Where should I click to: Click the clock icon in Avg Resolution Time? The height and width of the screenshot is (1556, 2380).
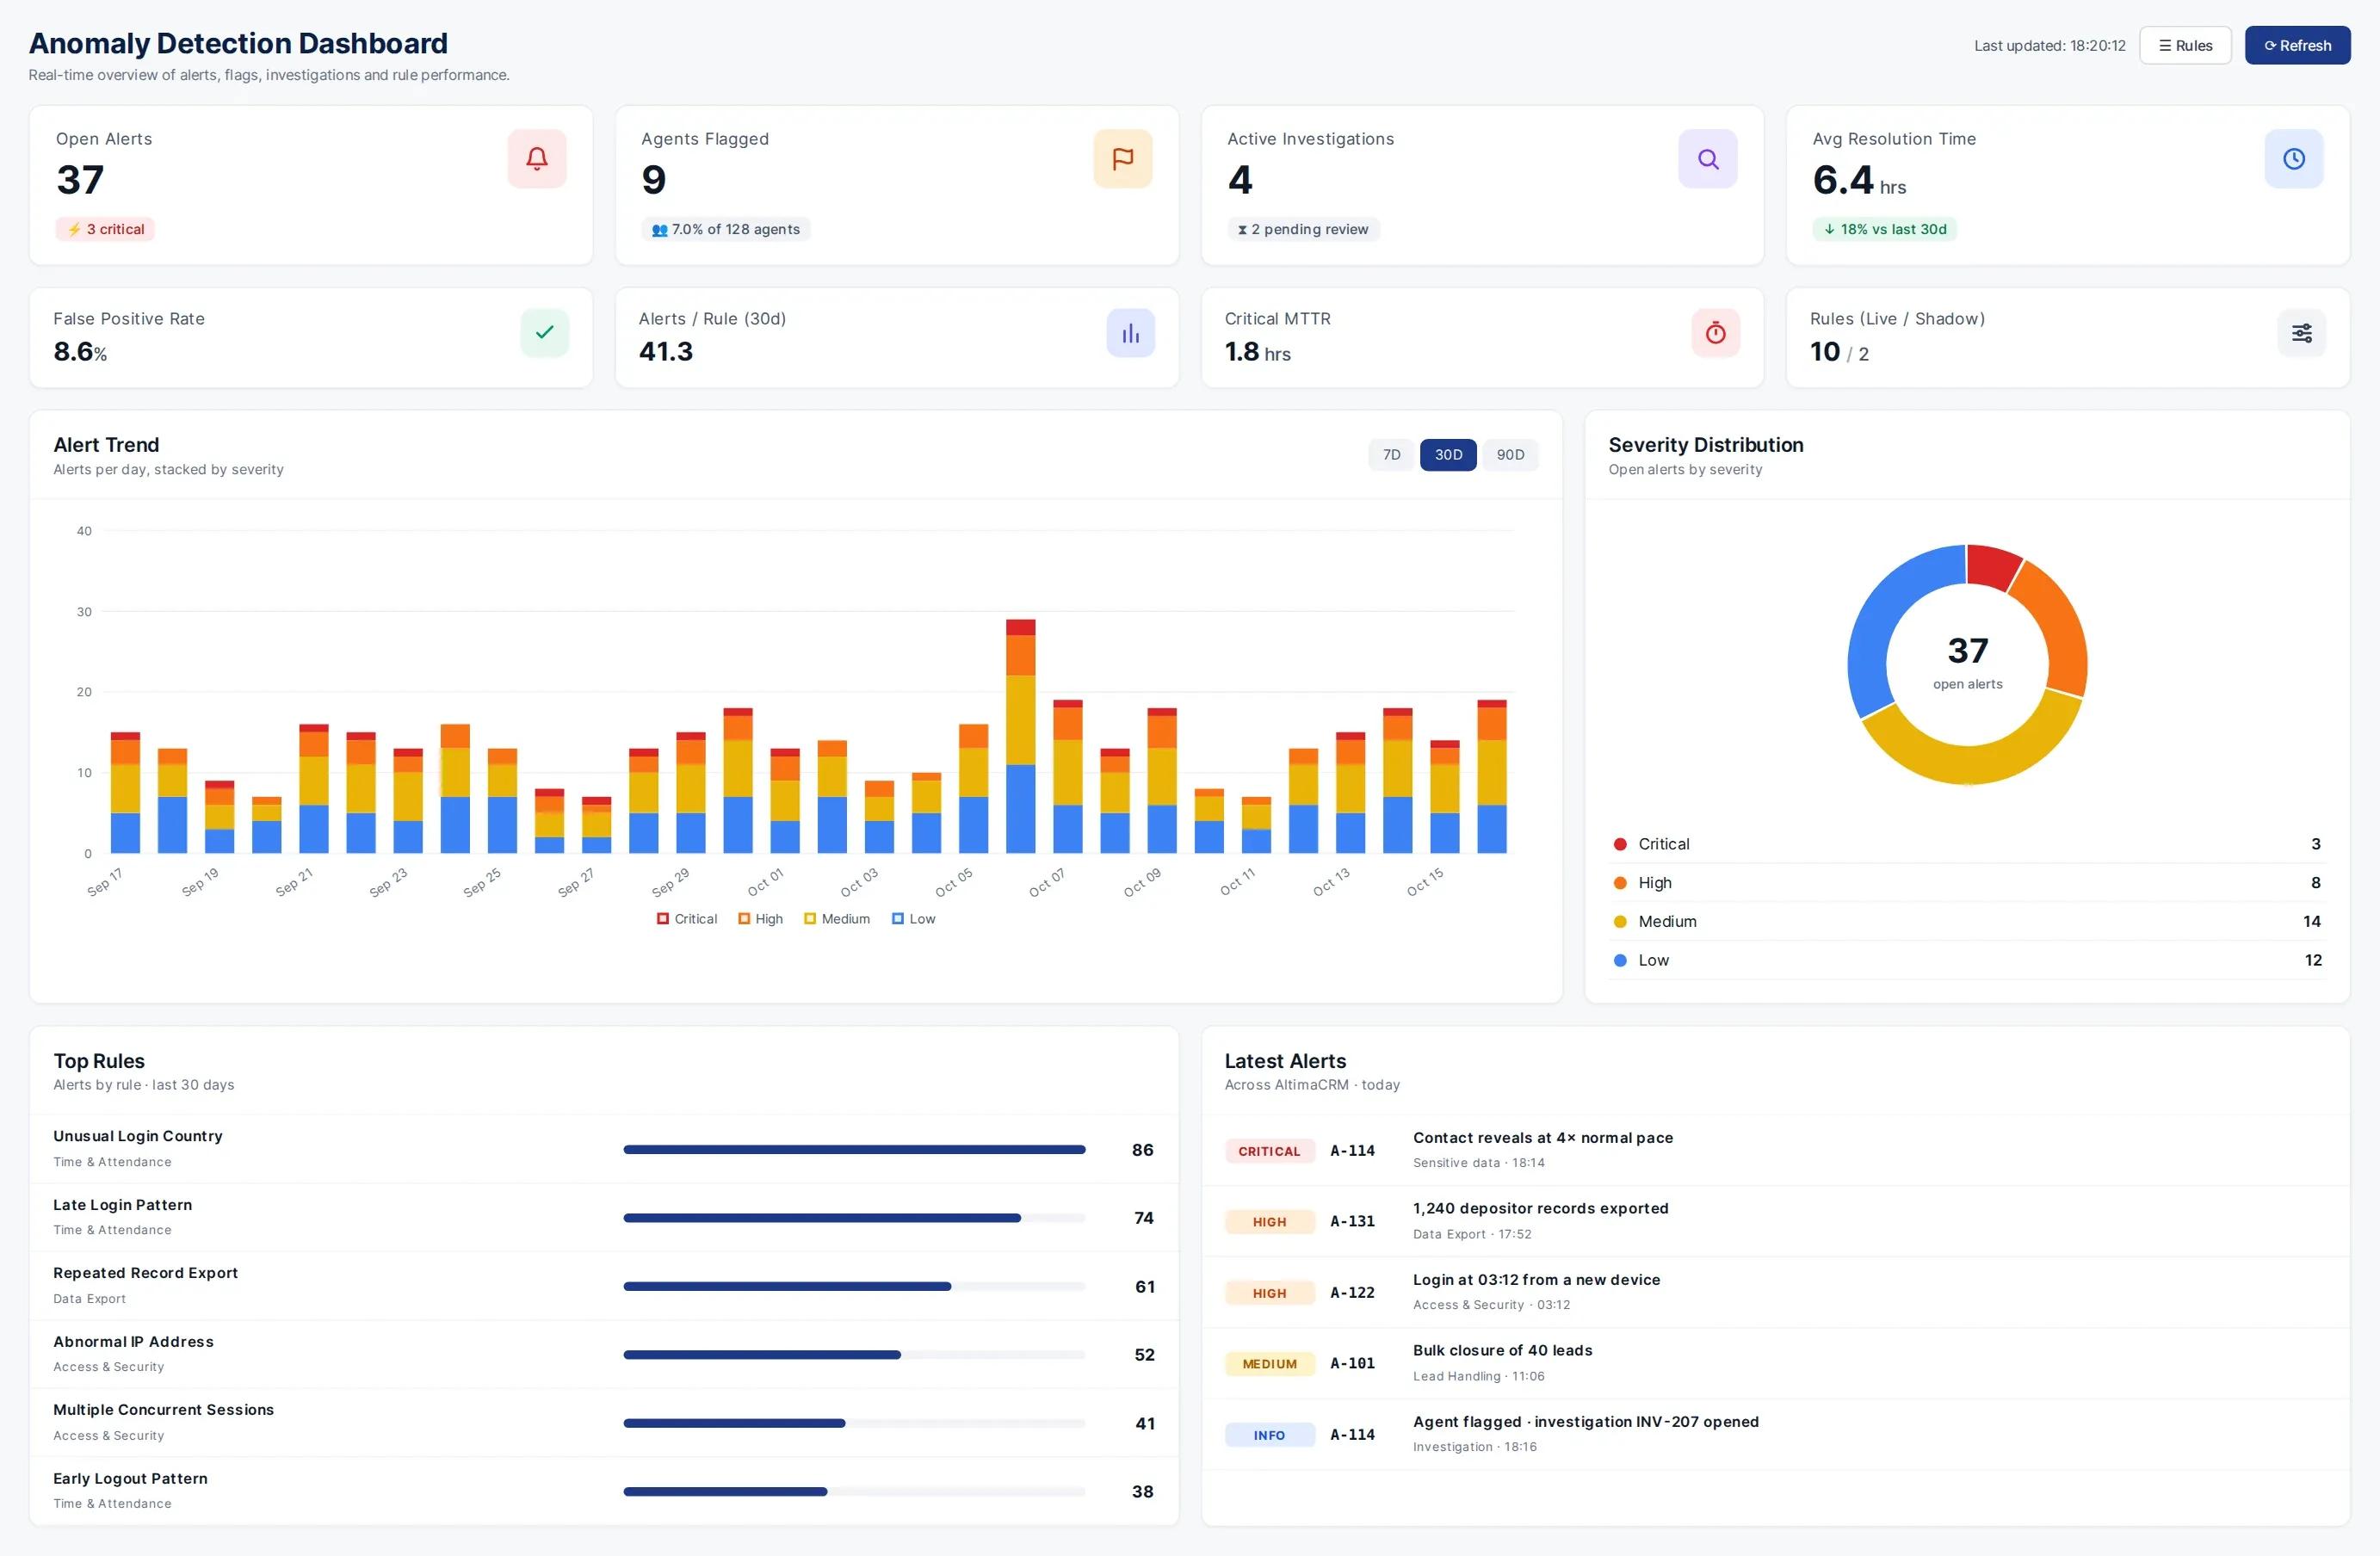click(x=2294, y=158)
